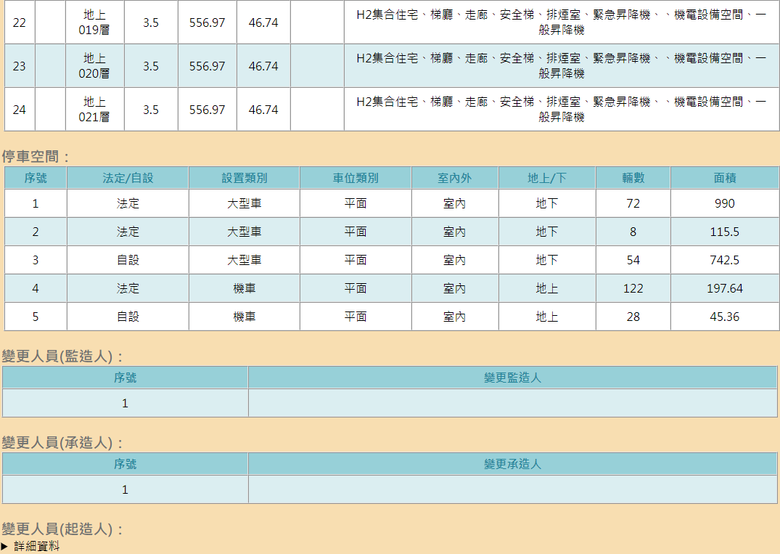Image resolution: width=780 pixels, height=554 pixels.
Task: Click the 停車空間 section heading
Action: click(35, 157)
